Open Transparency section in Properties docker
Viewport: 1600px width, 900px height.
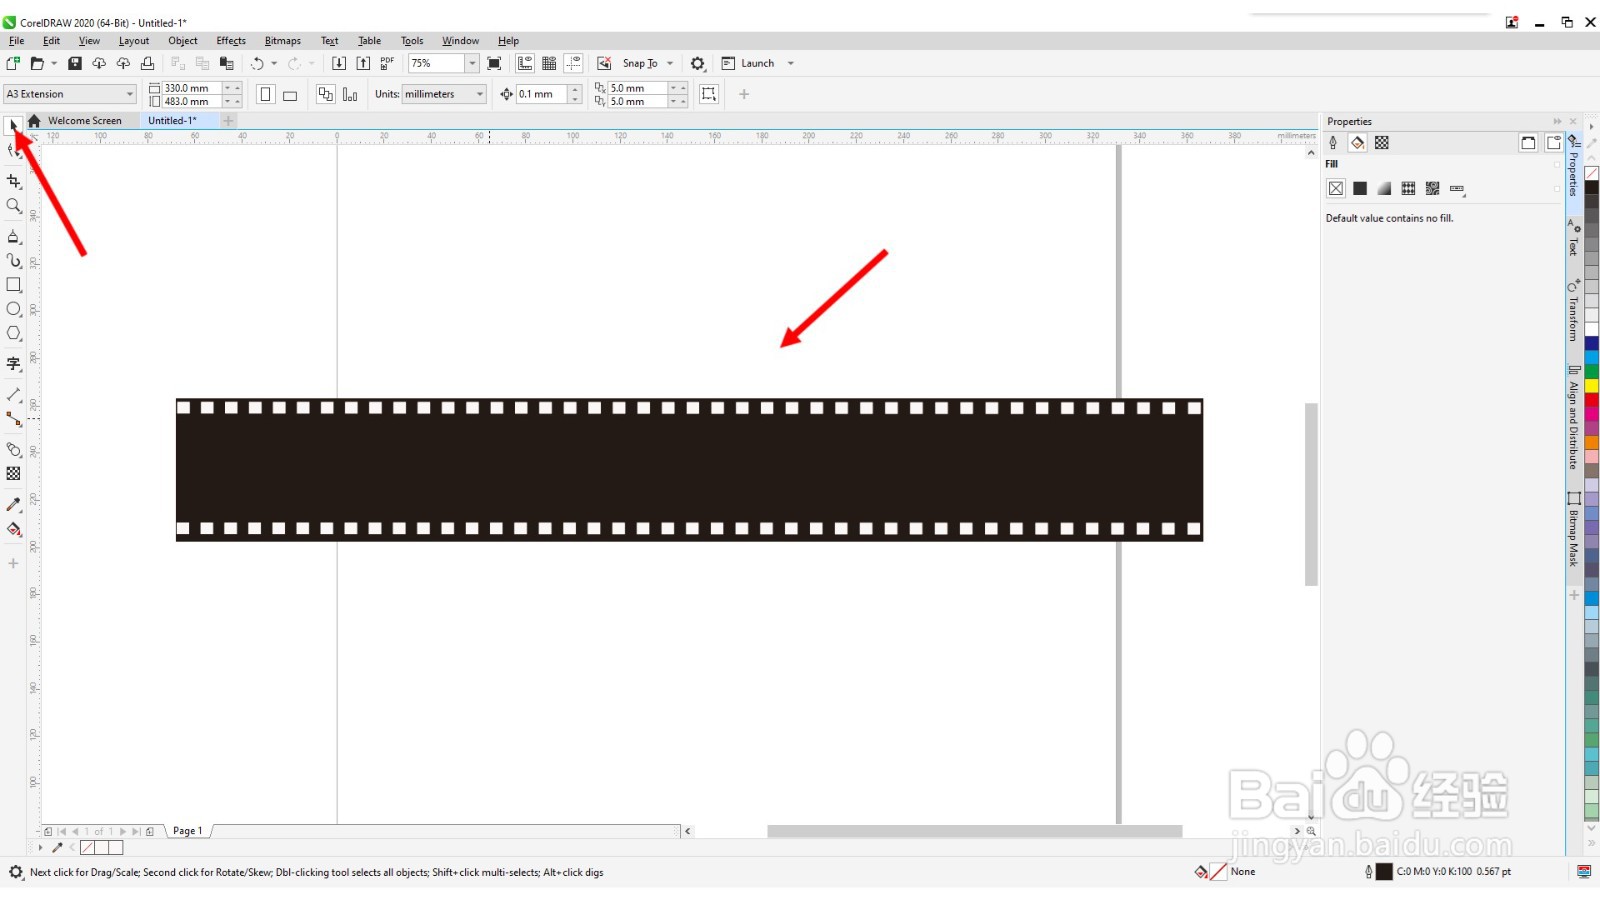coord(1382,143)
